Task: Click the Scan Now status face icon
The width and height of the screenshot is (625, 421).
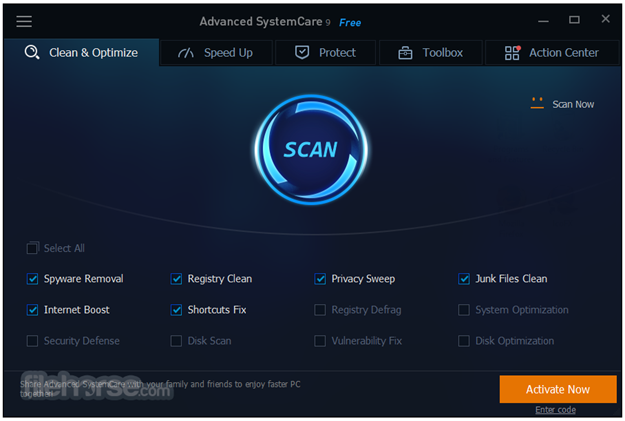Action: pyautogui.click(x=537, y=103)
